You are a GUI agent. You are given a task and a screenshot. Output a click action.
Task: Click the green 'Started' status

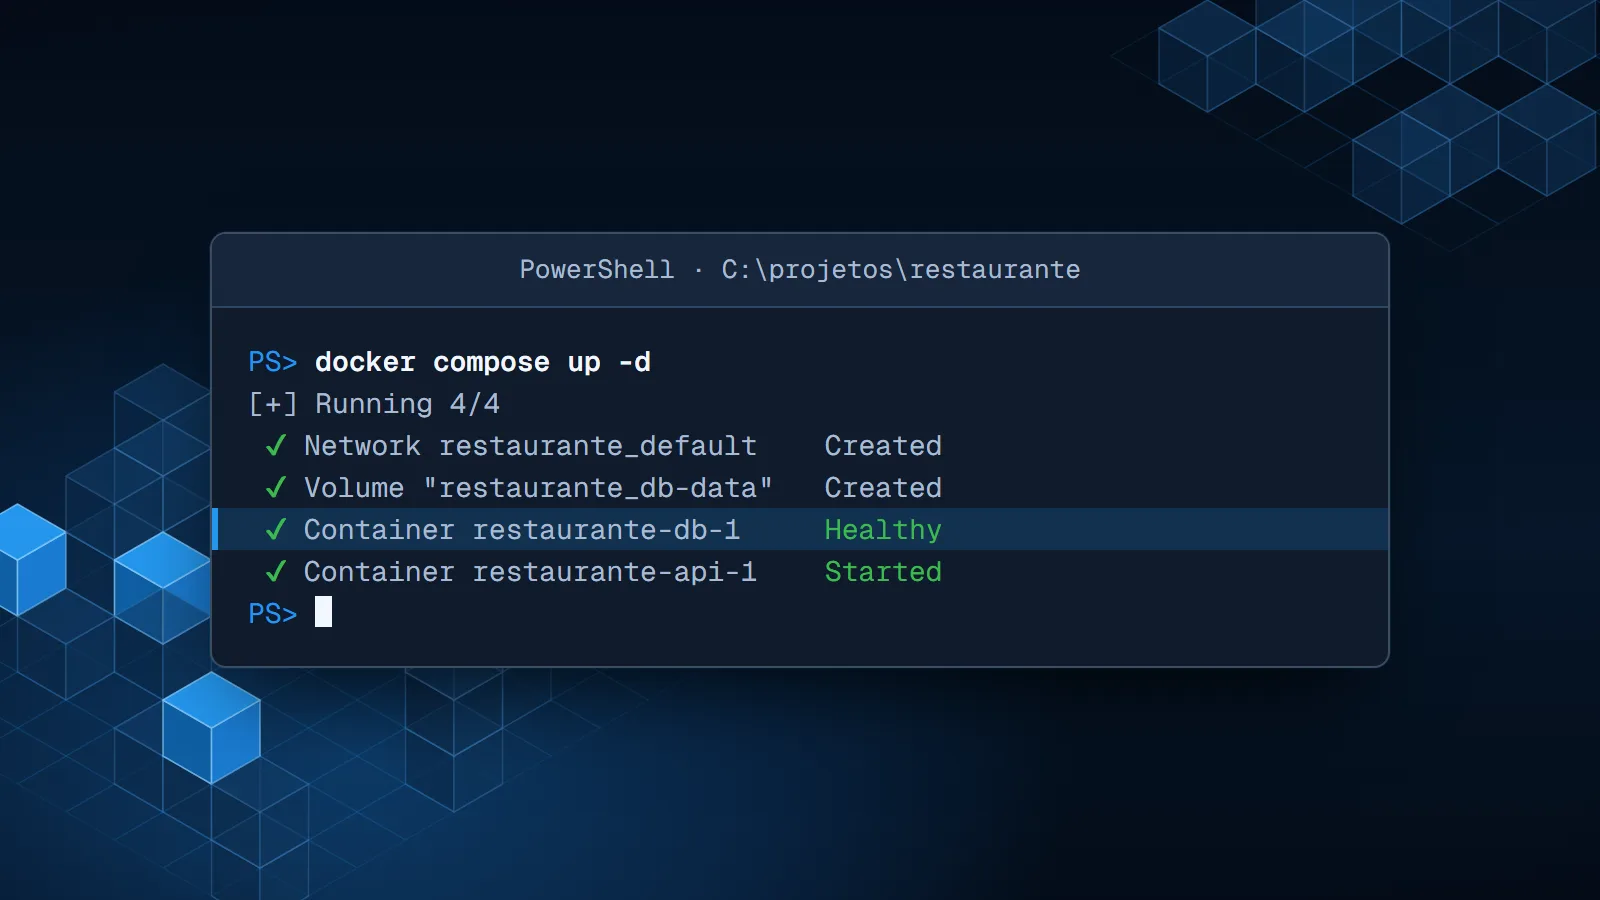pyautogui.click(x=883, y=572)
